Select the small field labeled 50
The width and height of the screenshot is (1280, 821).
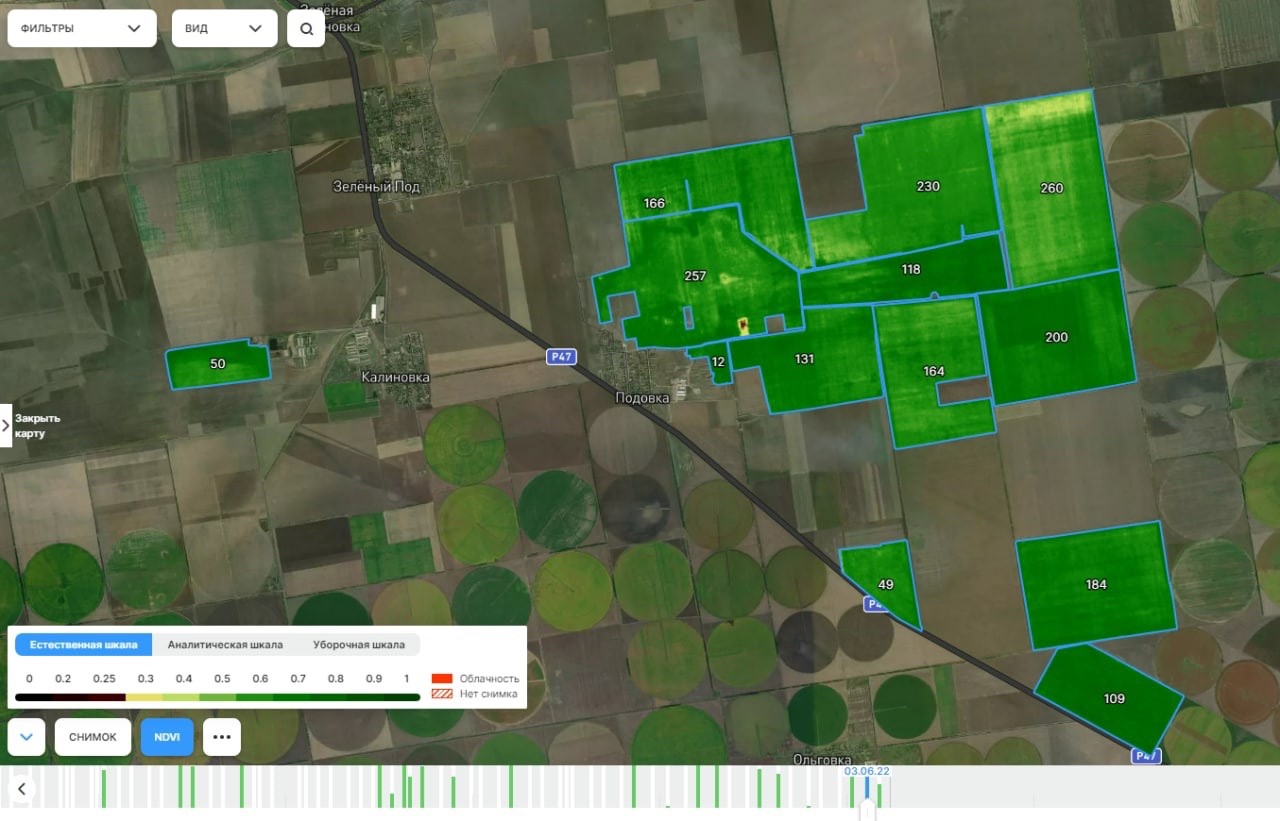tap(218, 364)
